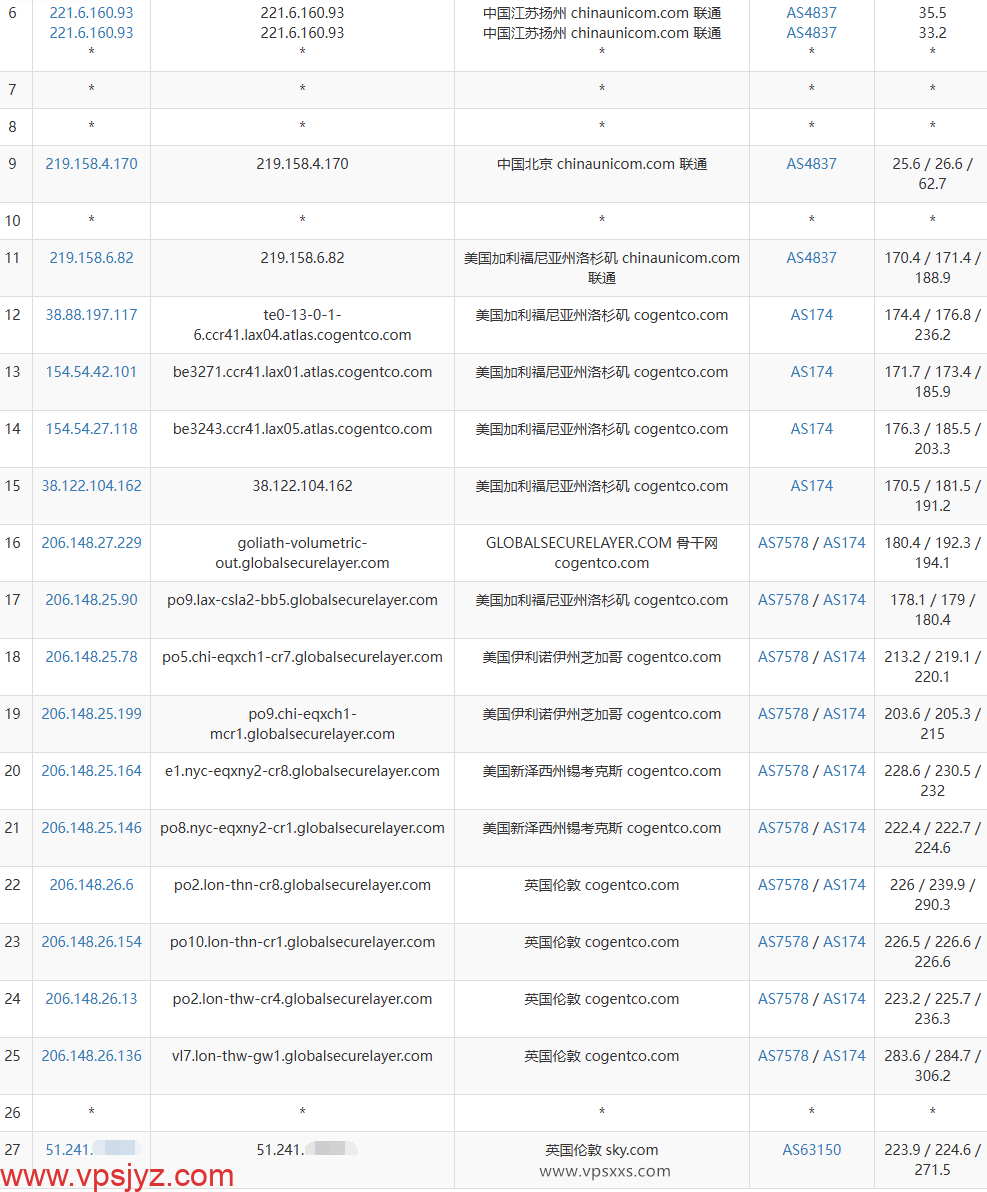This screenshot has width=987, height=1192.
Task: Click AS7578 link in hop 21 row
Action: 783,829
